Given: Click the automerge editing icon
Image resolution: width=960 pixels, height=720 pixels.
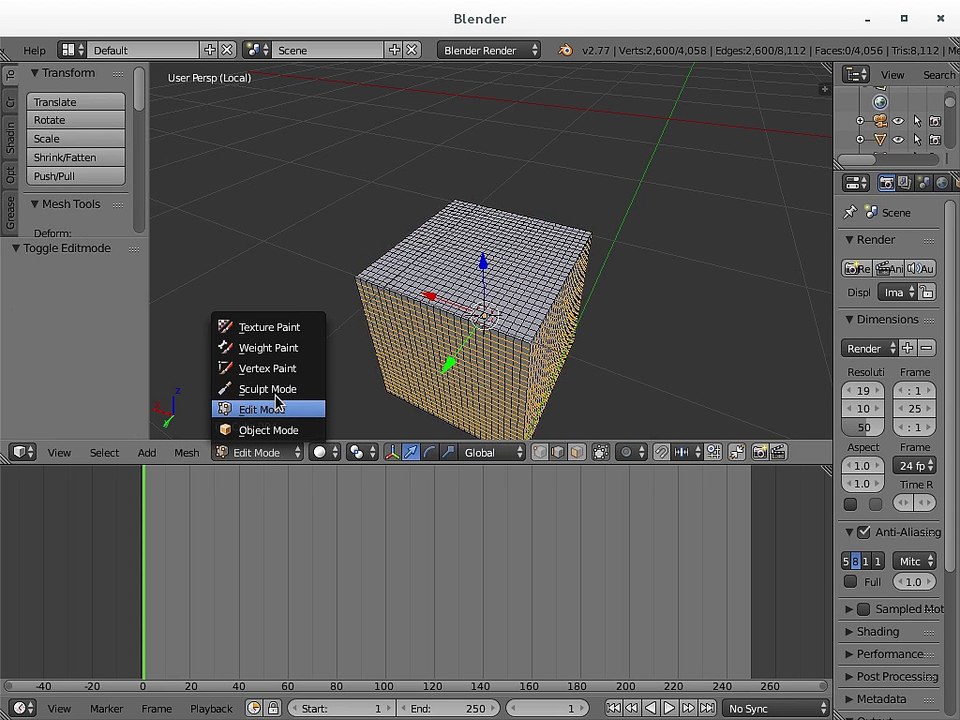Looking at the screenshot, I should point(737,452).
